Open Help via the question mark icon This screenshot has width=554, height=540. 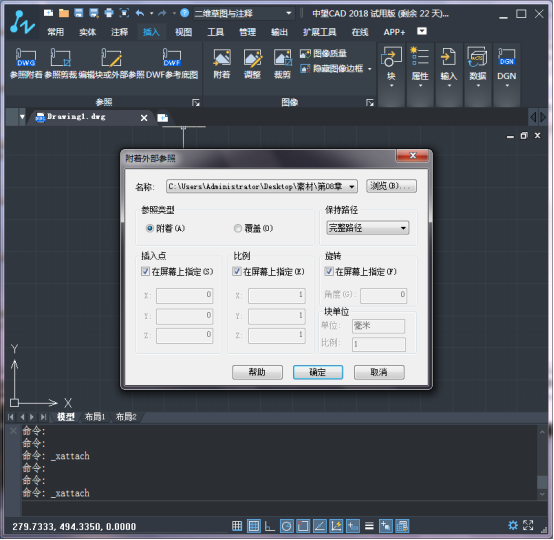tap(184, 13)
